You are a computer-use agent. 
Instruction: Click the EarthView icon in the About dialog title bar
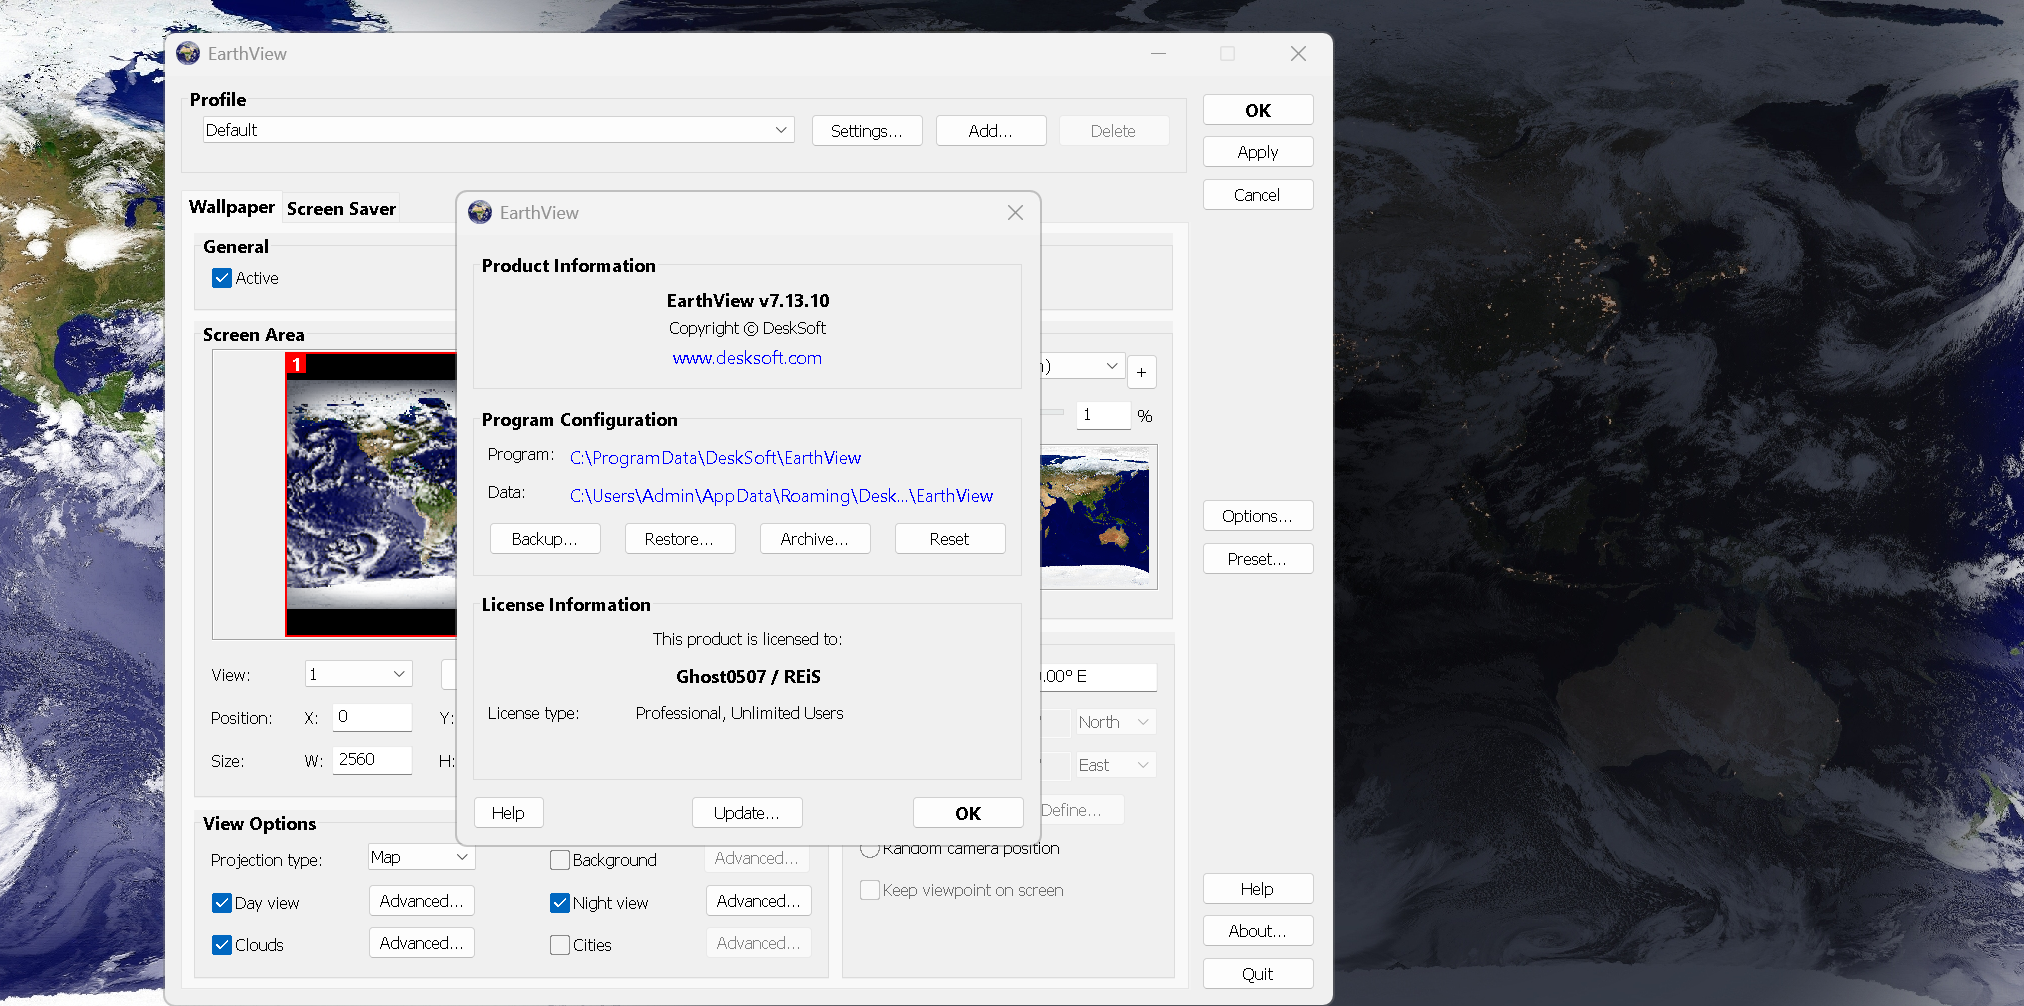click(480, 212)
